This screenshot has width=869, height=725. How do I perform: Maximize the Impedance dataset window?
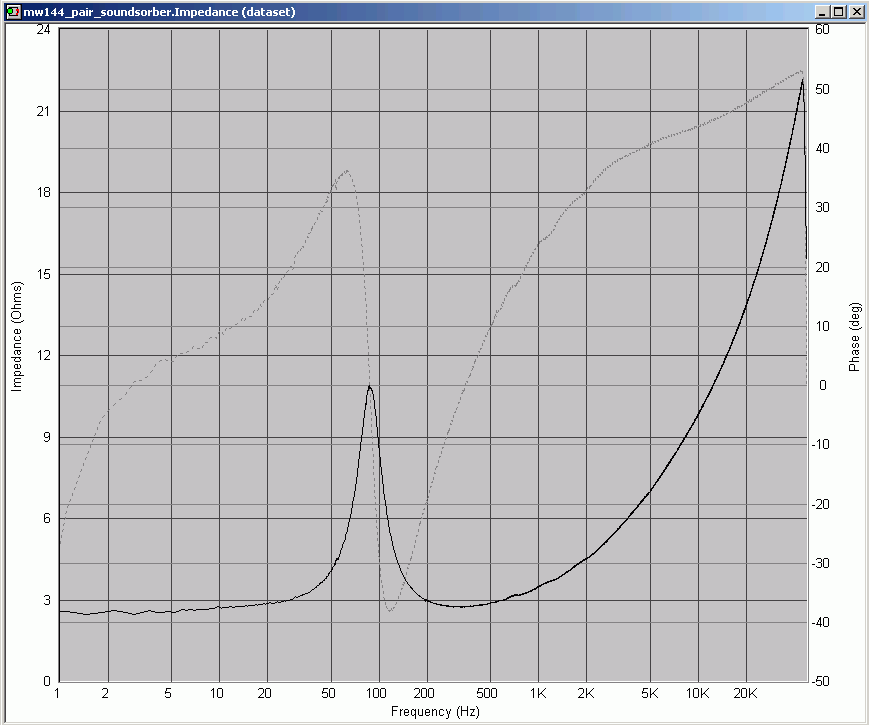pyautogui.click(x=839, y=12)
